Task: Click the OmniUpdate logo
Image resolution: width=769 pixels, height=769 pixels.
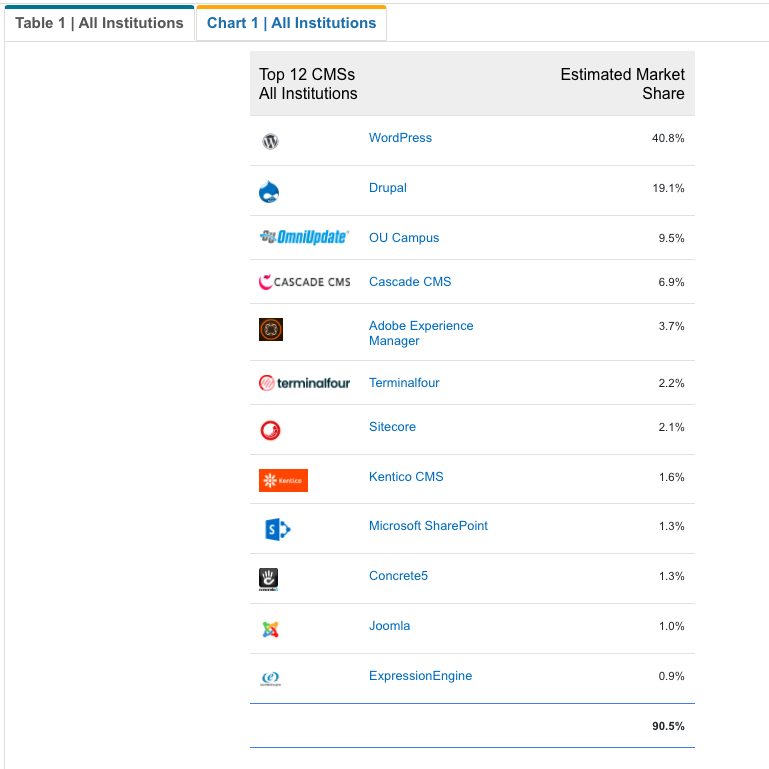Action: pyautogui.click(x=305, y=237)
